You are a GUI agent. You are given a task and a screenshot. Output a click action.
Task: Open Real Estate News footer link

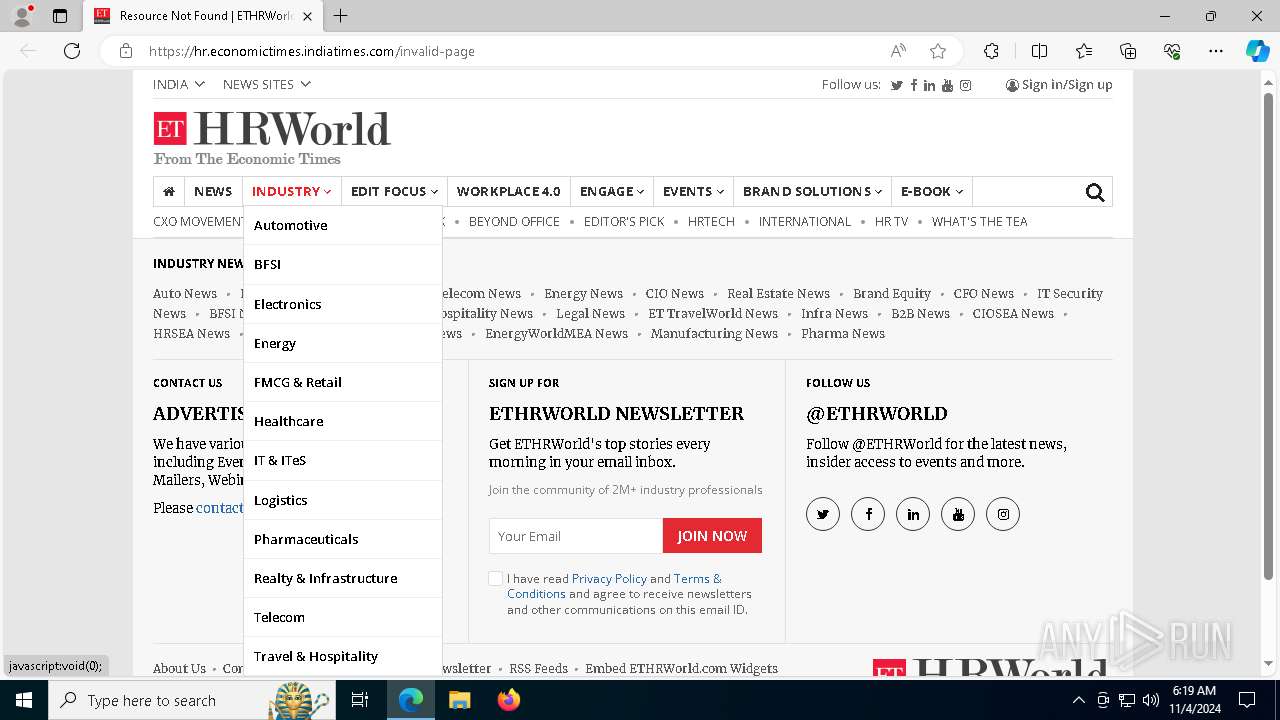click(x=778, y=294)
